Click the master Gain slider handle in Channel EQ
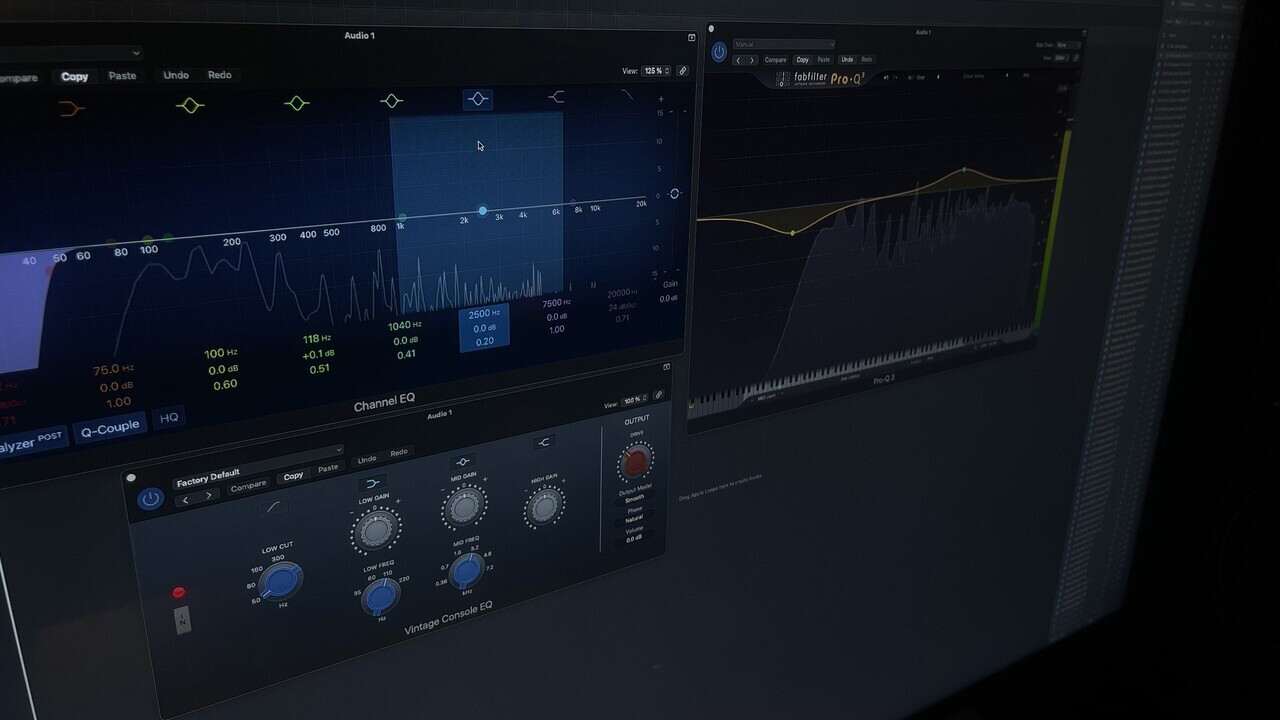The height and width of the screenshot is (720, 1280). point(674,193)
